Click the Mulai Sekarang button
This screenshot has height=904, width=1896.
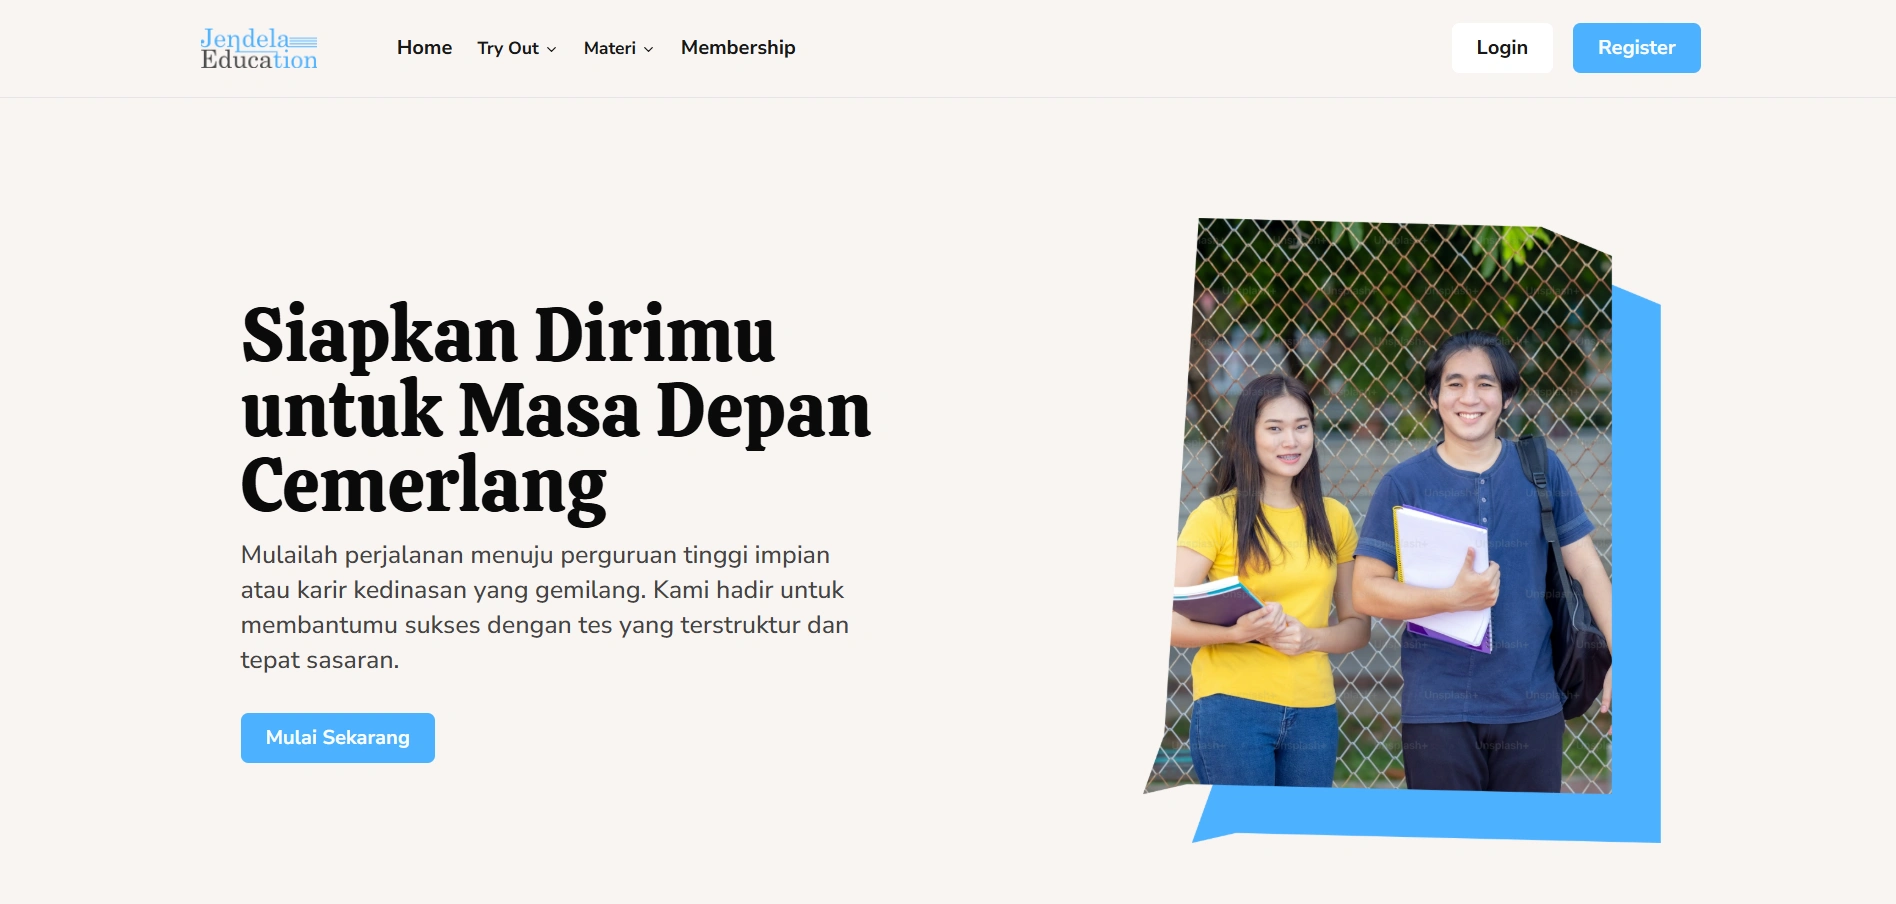click(338, 738)
